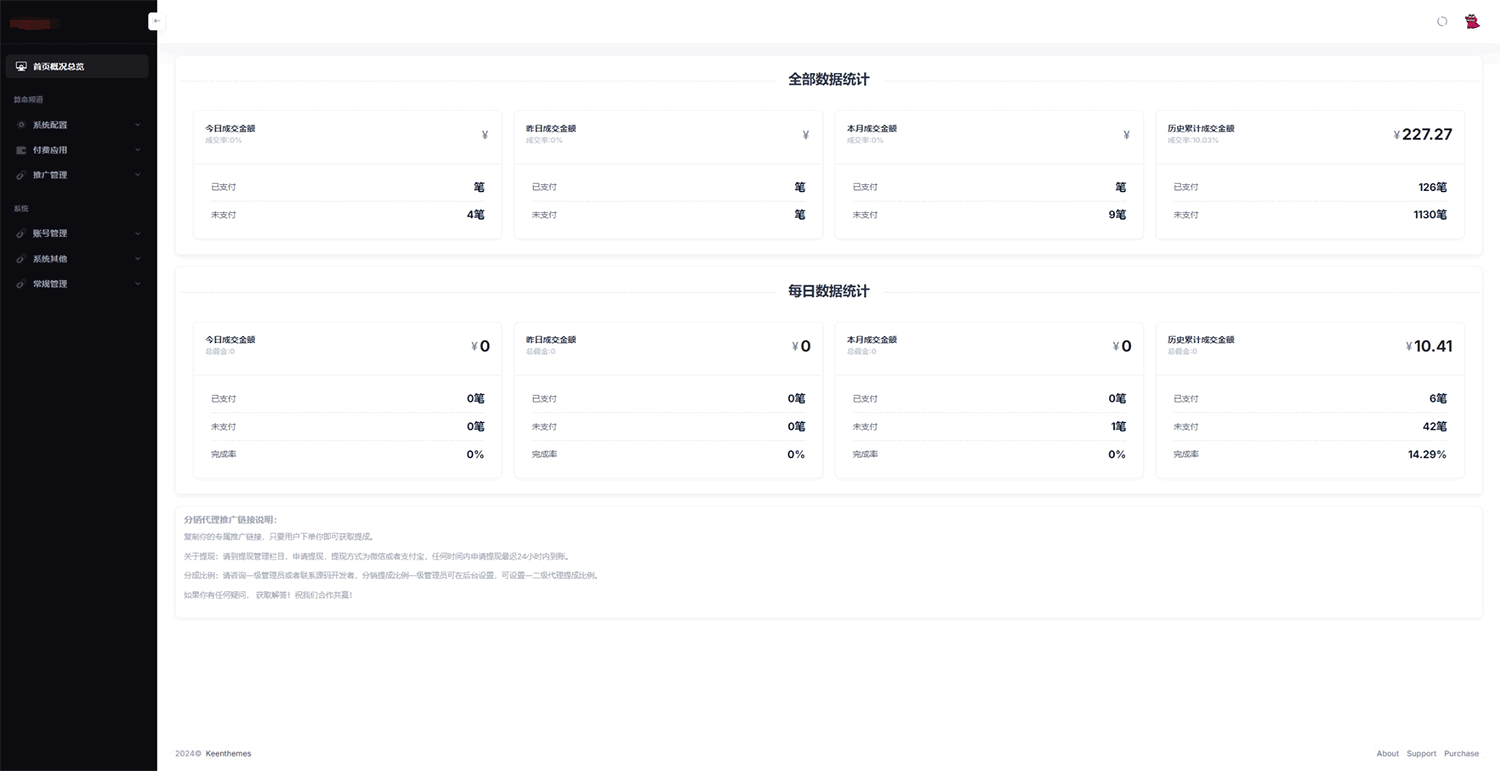Click the 1笔 monthly unpaid count
This screenshot has width=1500, height=771.
coord(1118,427)
